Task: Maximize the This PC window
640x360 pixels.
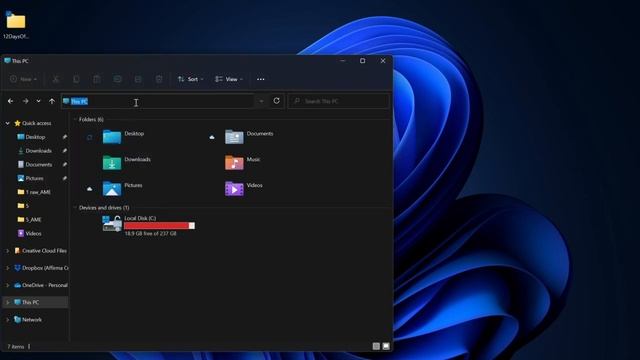Action: (362, 61)
